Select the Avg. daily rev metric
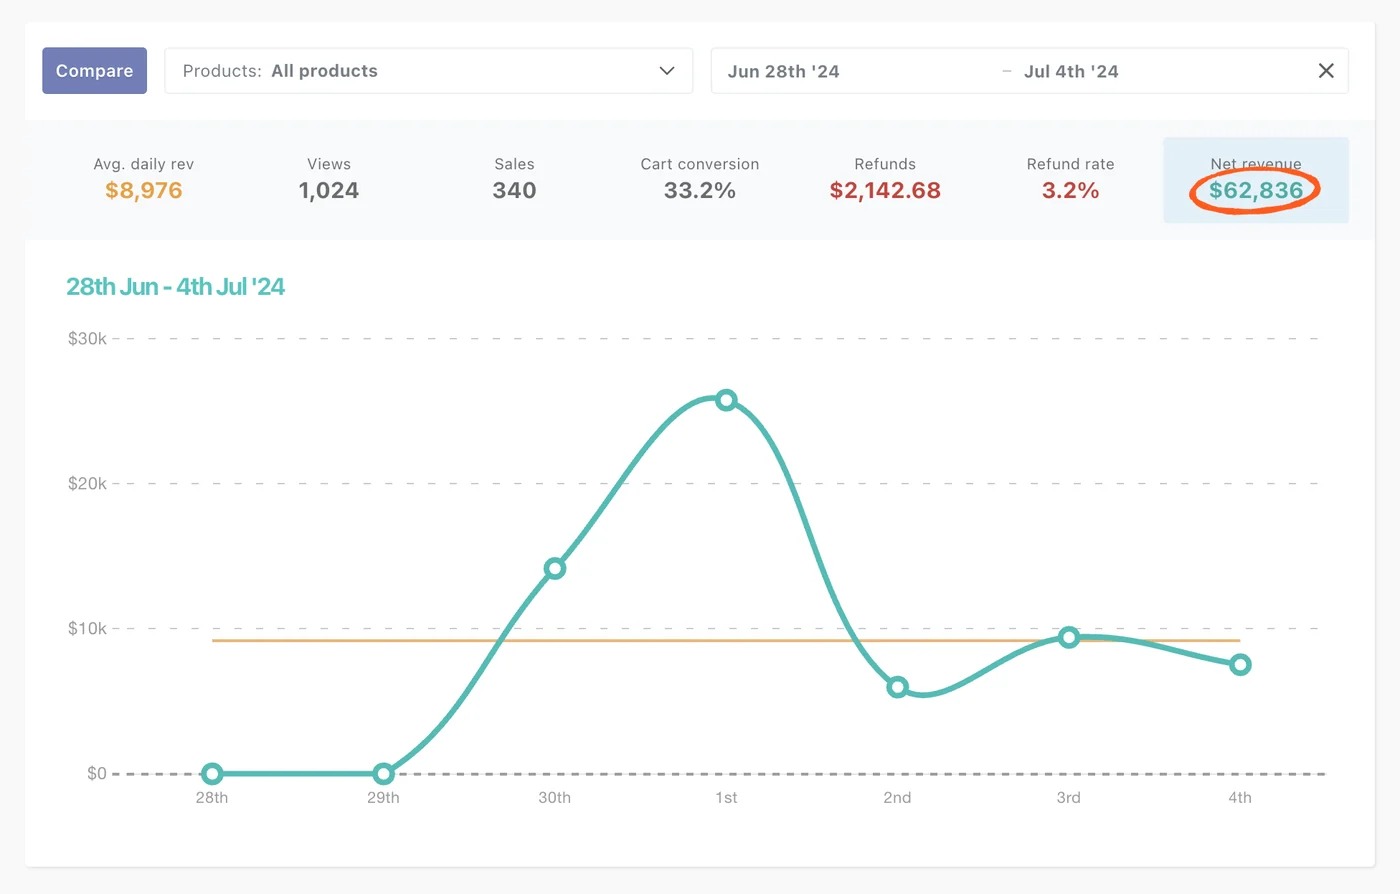This screenshot has height=894, width=1400. (144, 180)
